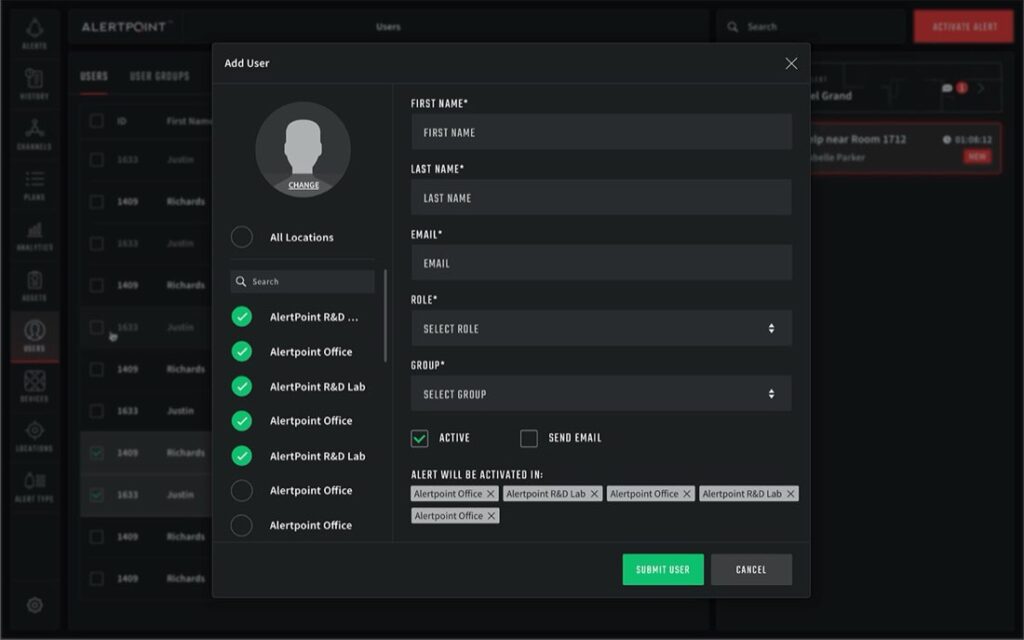This screenshot has width=1024, height=640.
Task: Open the Select Group dropdown
Action: tap(601, 394)
